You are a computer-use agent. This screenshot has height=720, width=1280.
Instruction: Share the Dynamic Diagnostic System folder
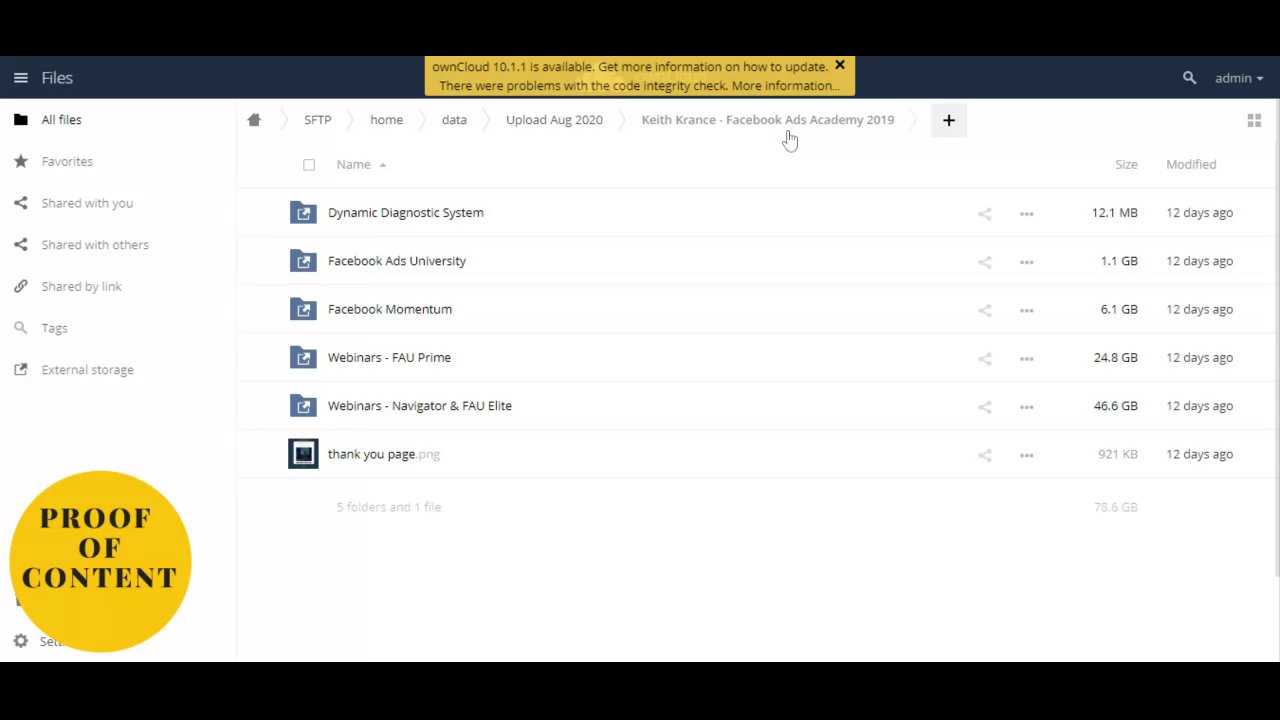pyautogui.click(x=985, y=214)
